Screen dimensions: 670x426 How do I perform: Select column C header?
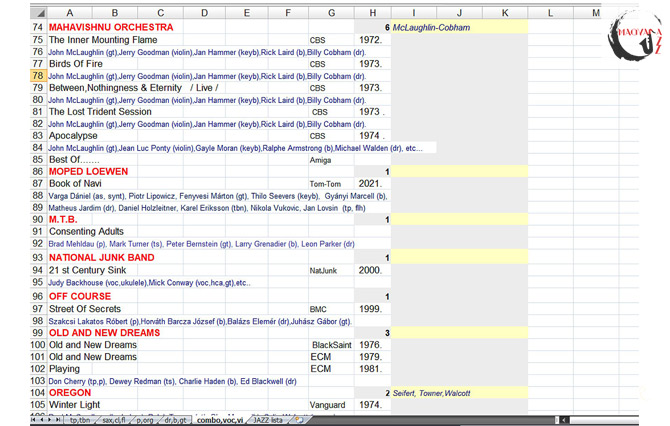point(160,13)
